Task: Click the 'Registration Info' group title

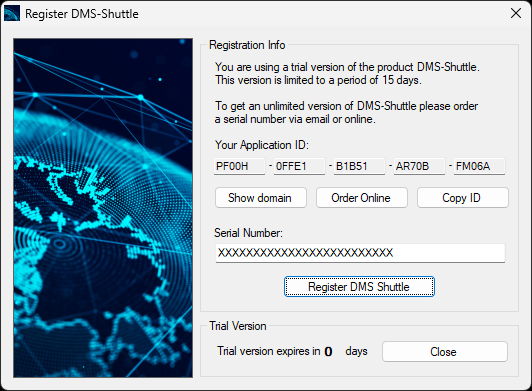Action: [247, 45]
